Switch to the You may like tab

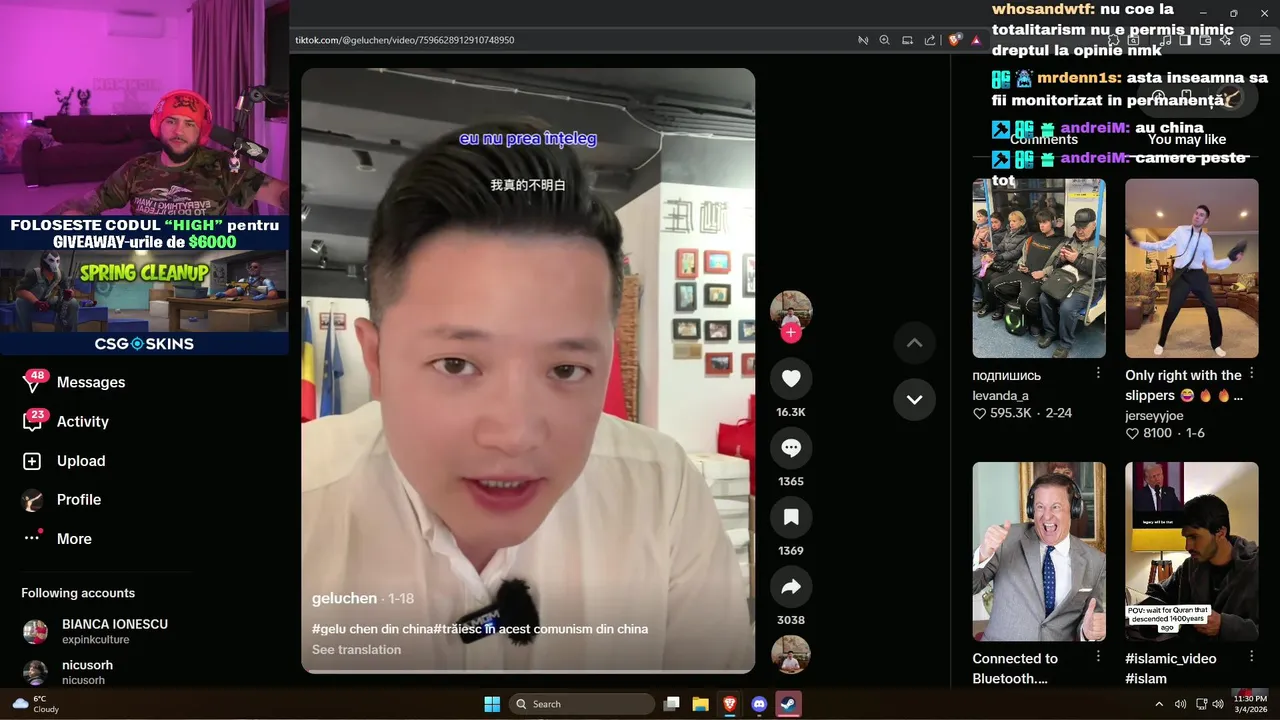pos(1187,139)
